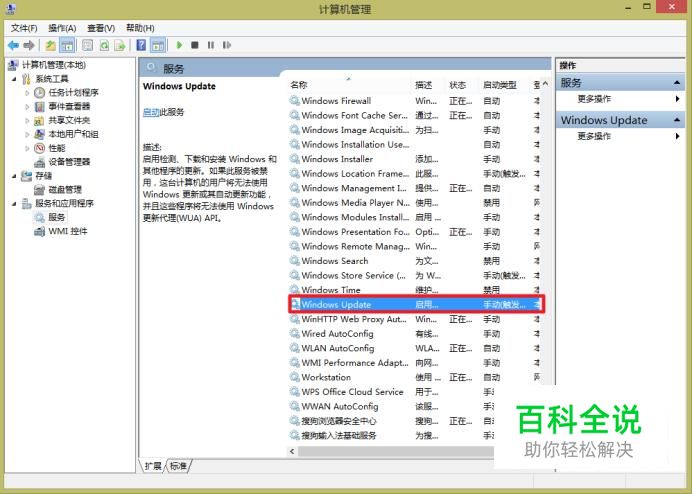Click the Properties toolbar icon
692x494 pixels.
point(88,45)
